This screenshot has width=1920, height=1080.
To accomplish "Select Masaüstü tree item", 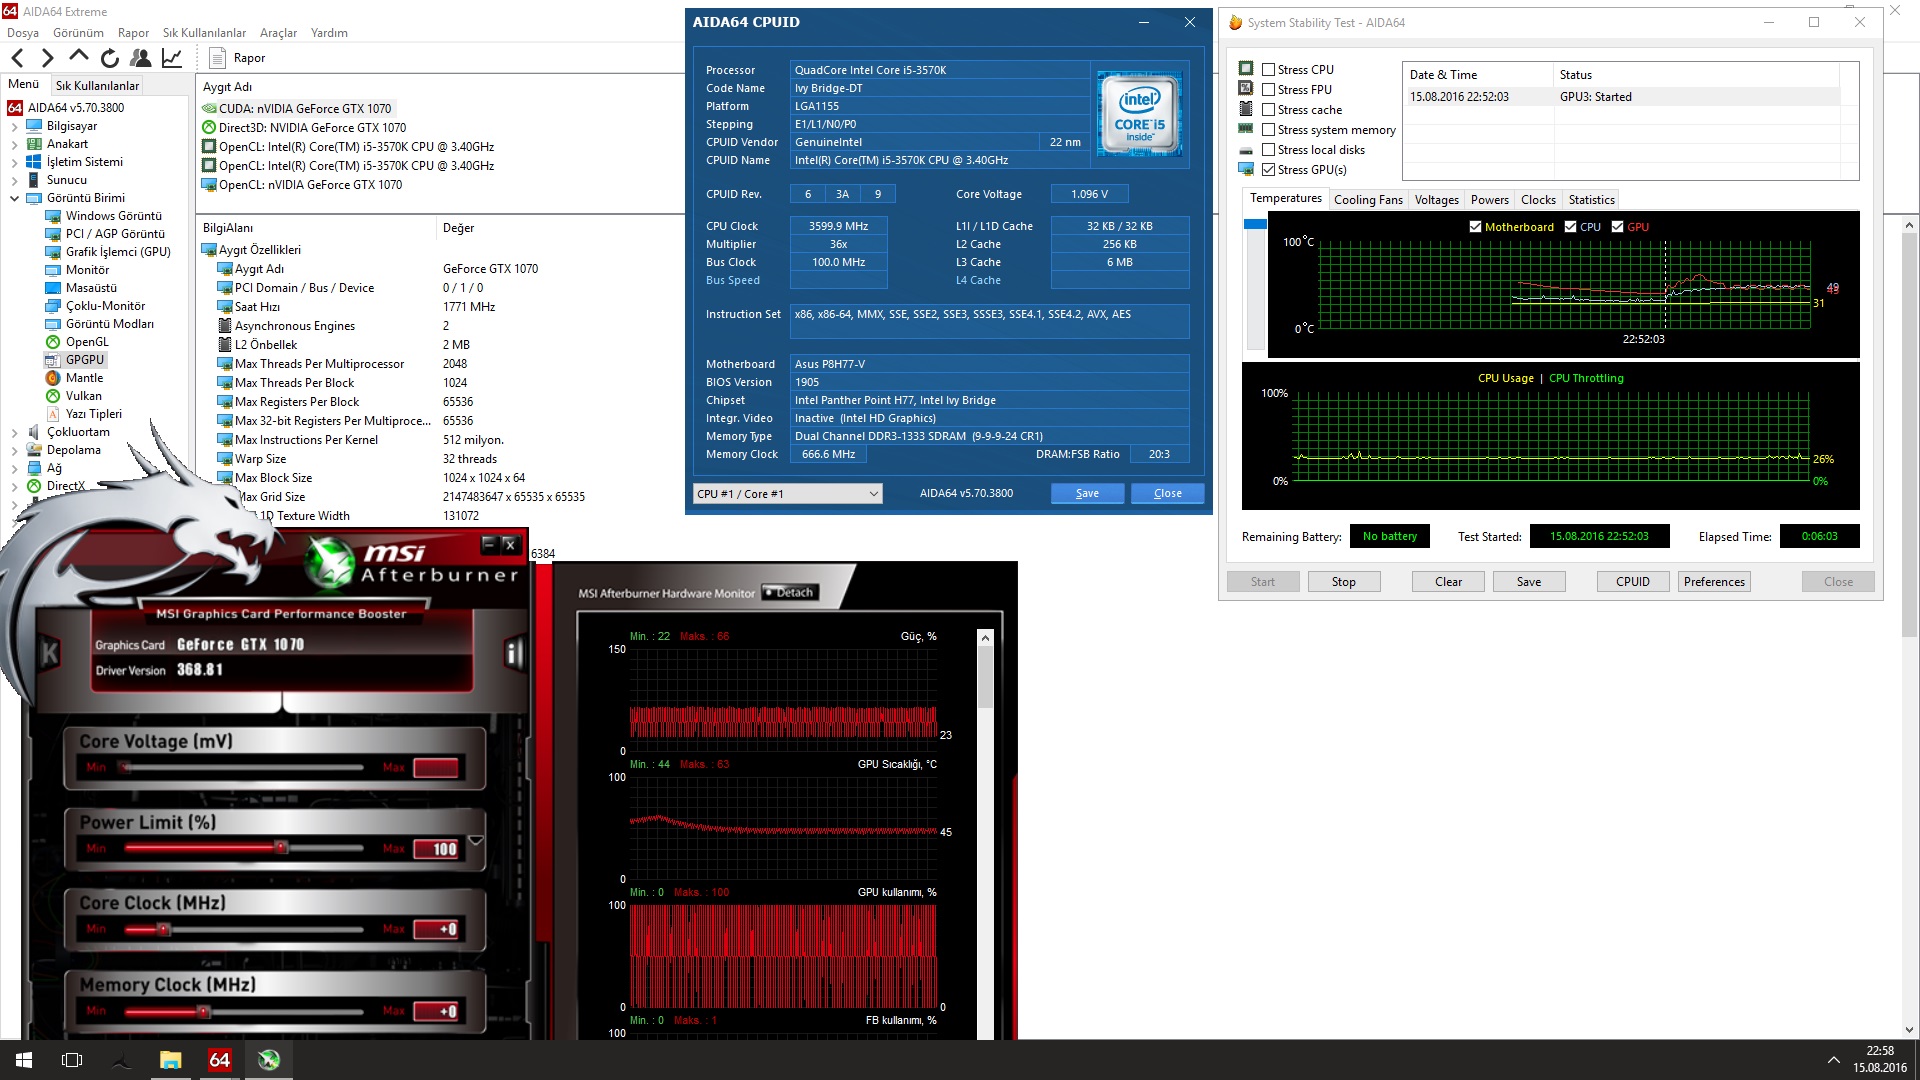I will pos(91,288).
